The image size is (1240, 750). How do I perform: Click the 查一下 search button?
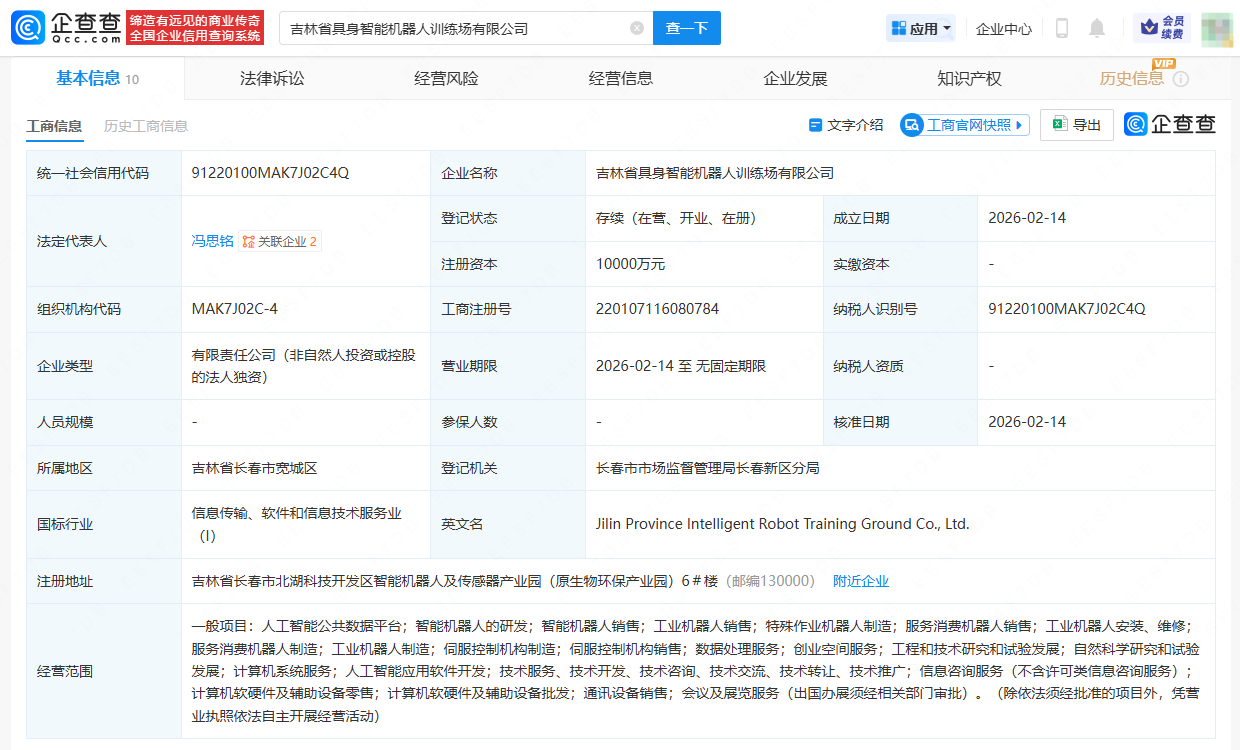coord(688,28)
